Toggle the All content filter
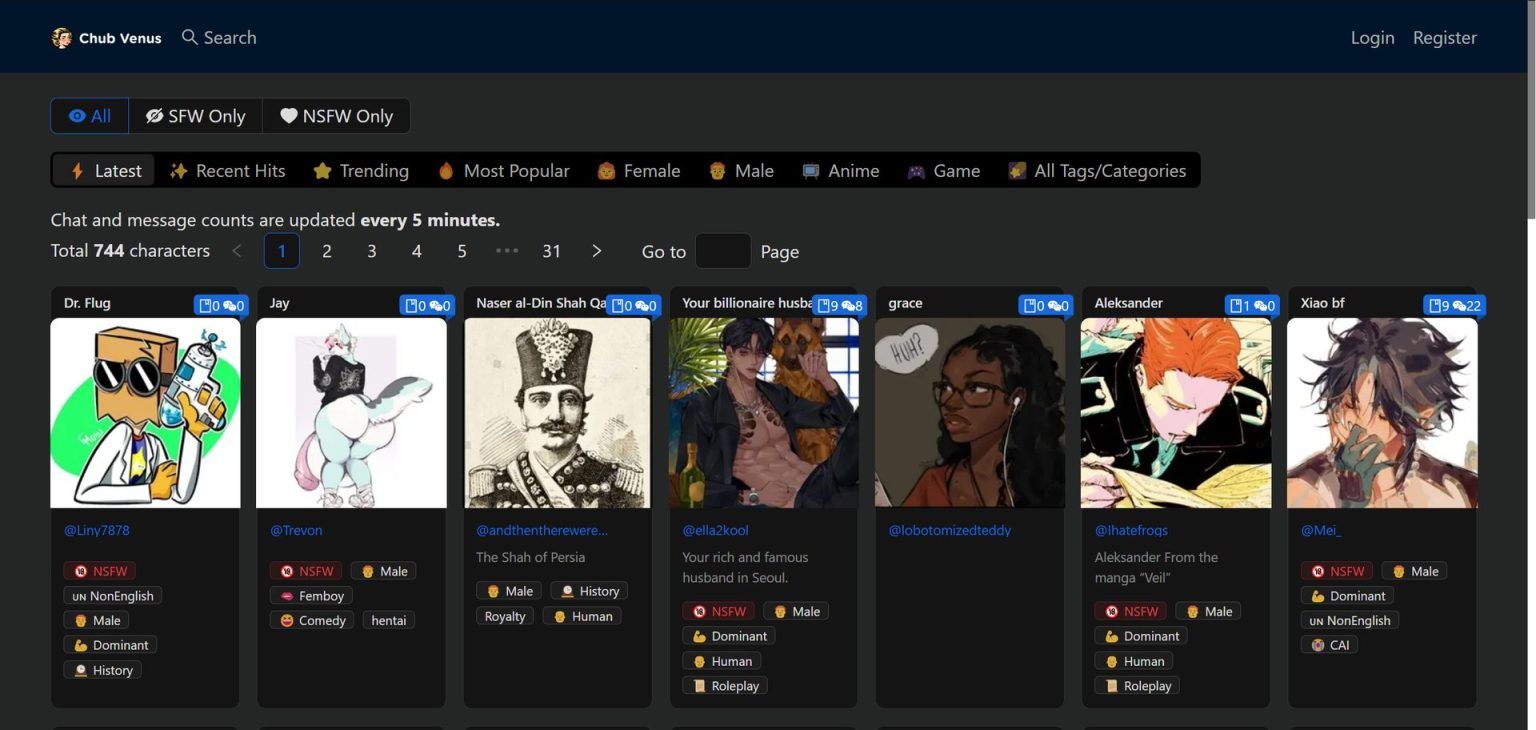The width and height of the screenshot is (1536, 730). pyautogui.click(x=90, y=116)
